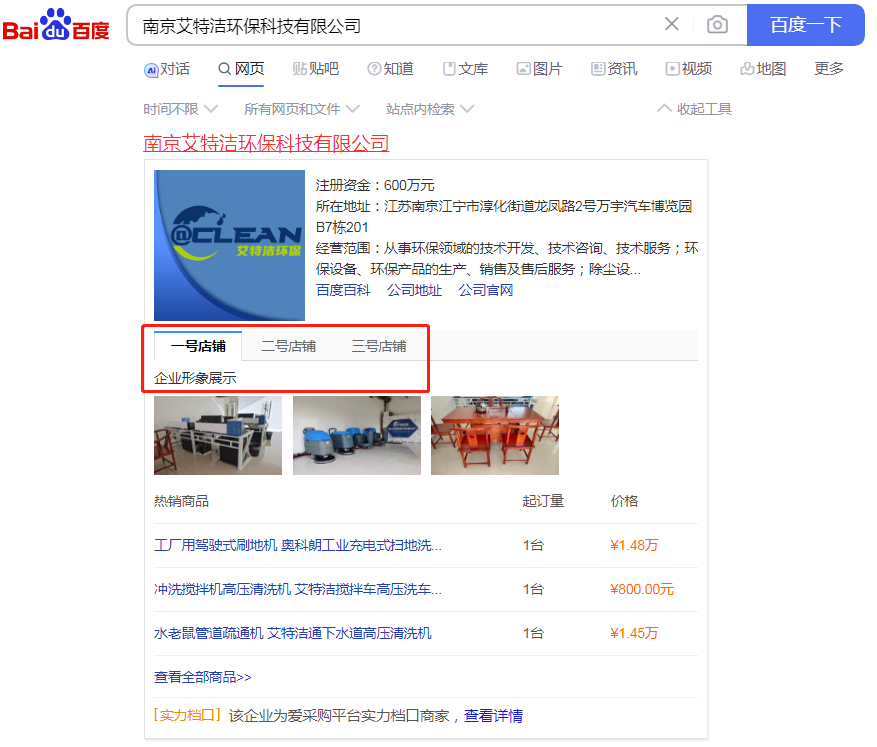Open the 公司官网 link

pyautogui.click(x=485, y=290)
